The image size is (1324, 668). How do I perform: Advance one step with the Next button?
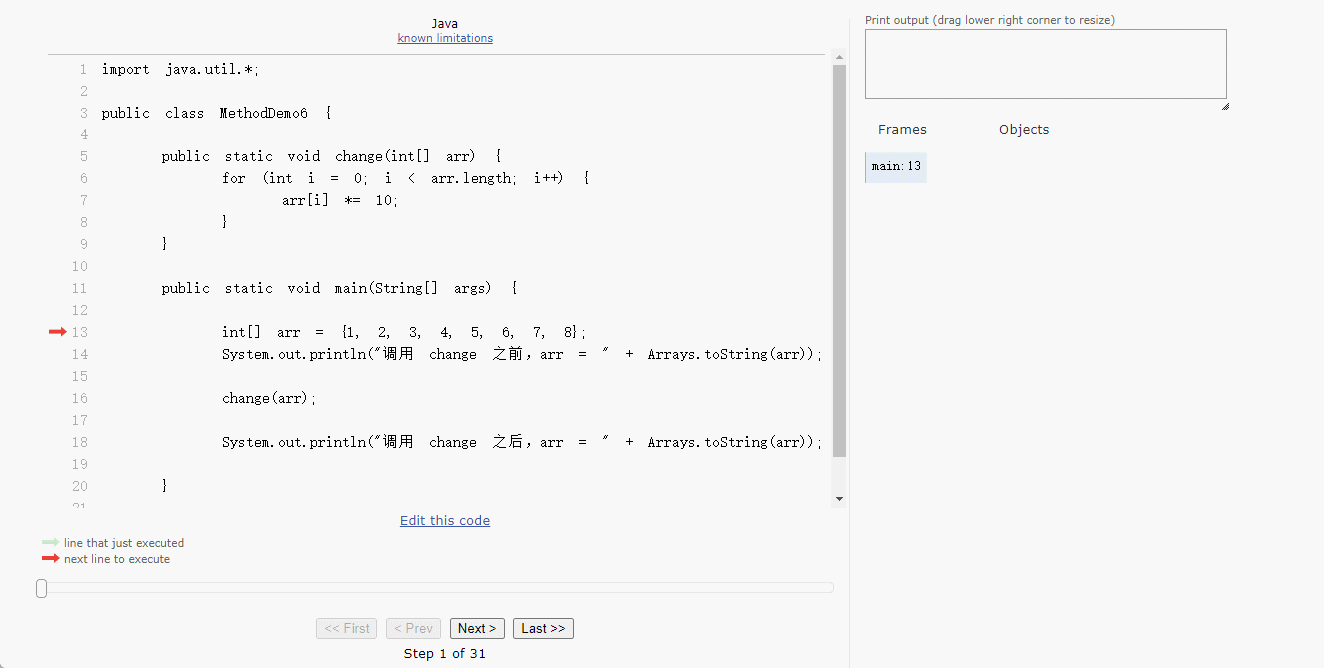coord(477,628)
